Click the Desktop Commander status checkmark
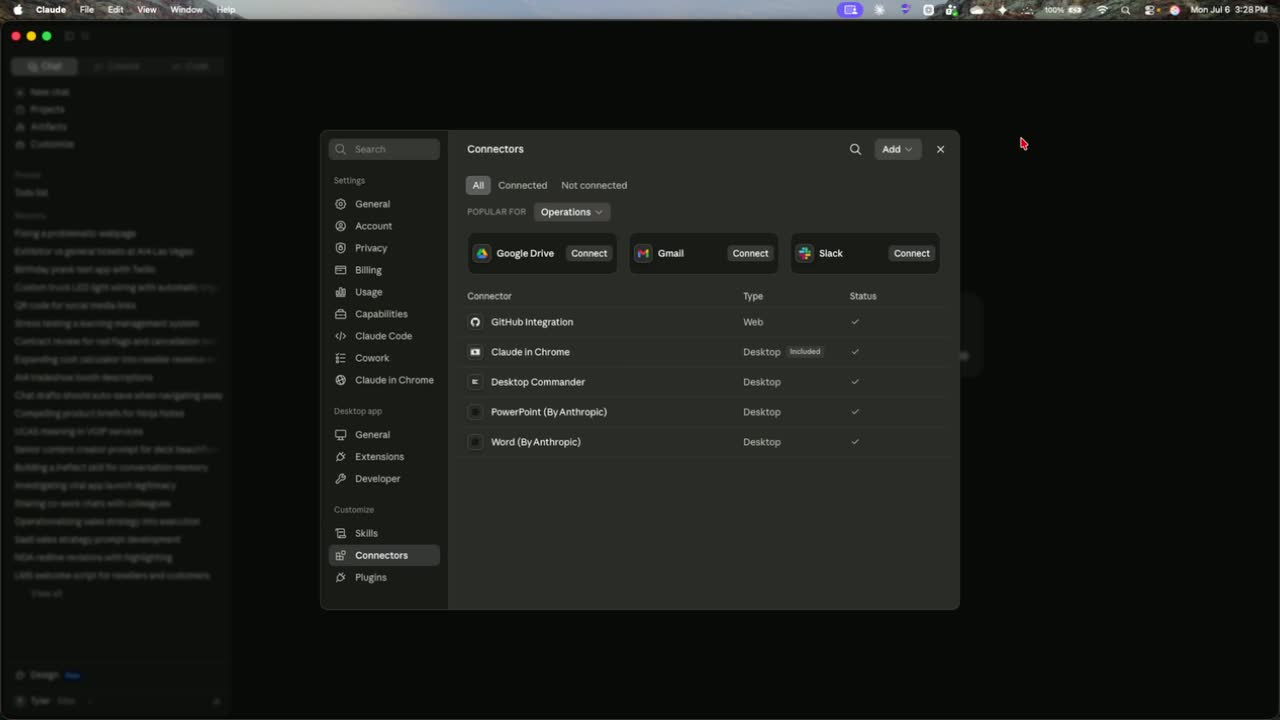1280x720 pixels. pyautogui.click(x=855, y=382)
